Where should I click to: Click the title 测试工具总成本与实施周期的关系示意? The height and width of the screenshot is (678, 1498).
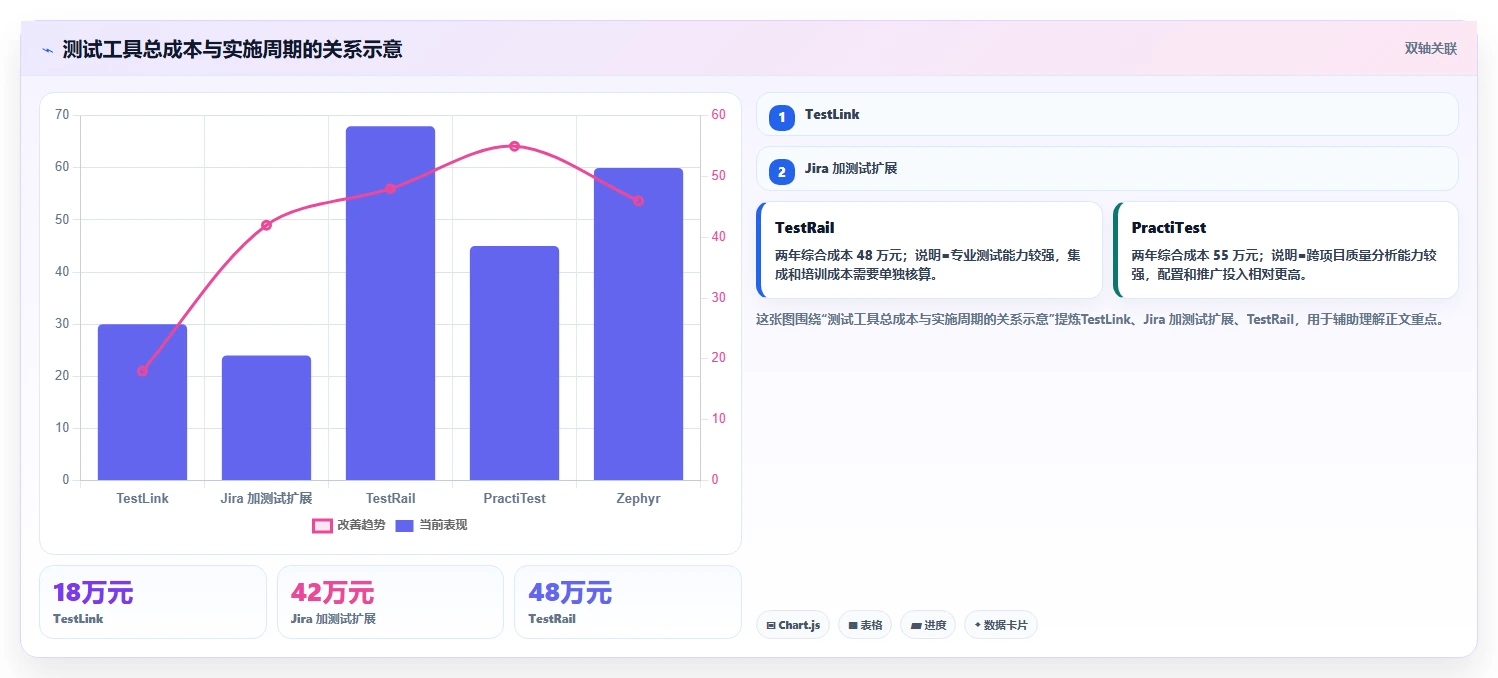pyautogui.click(x=232, y=49)
